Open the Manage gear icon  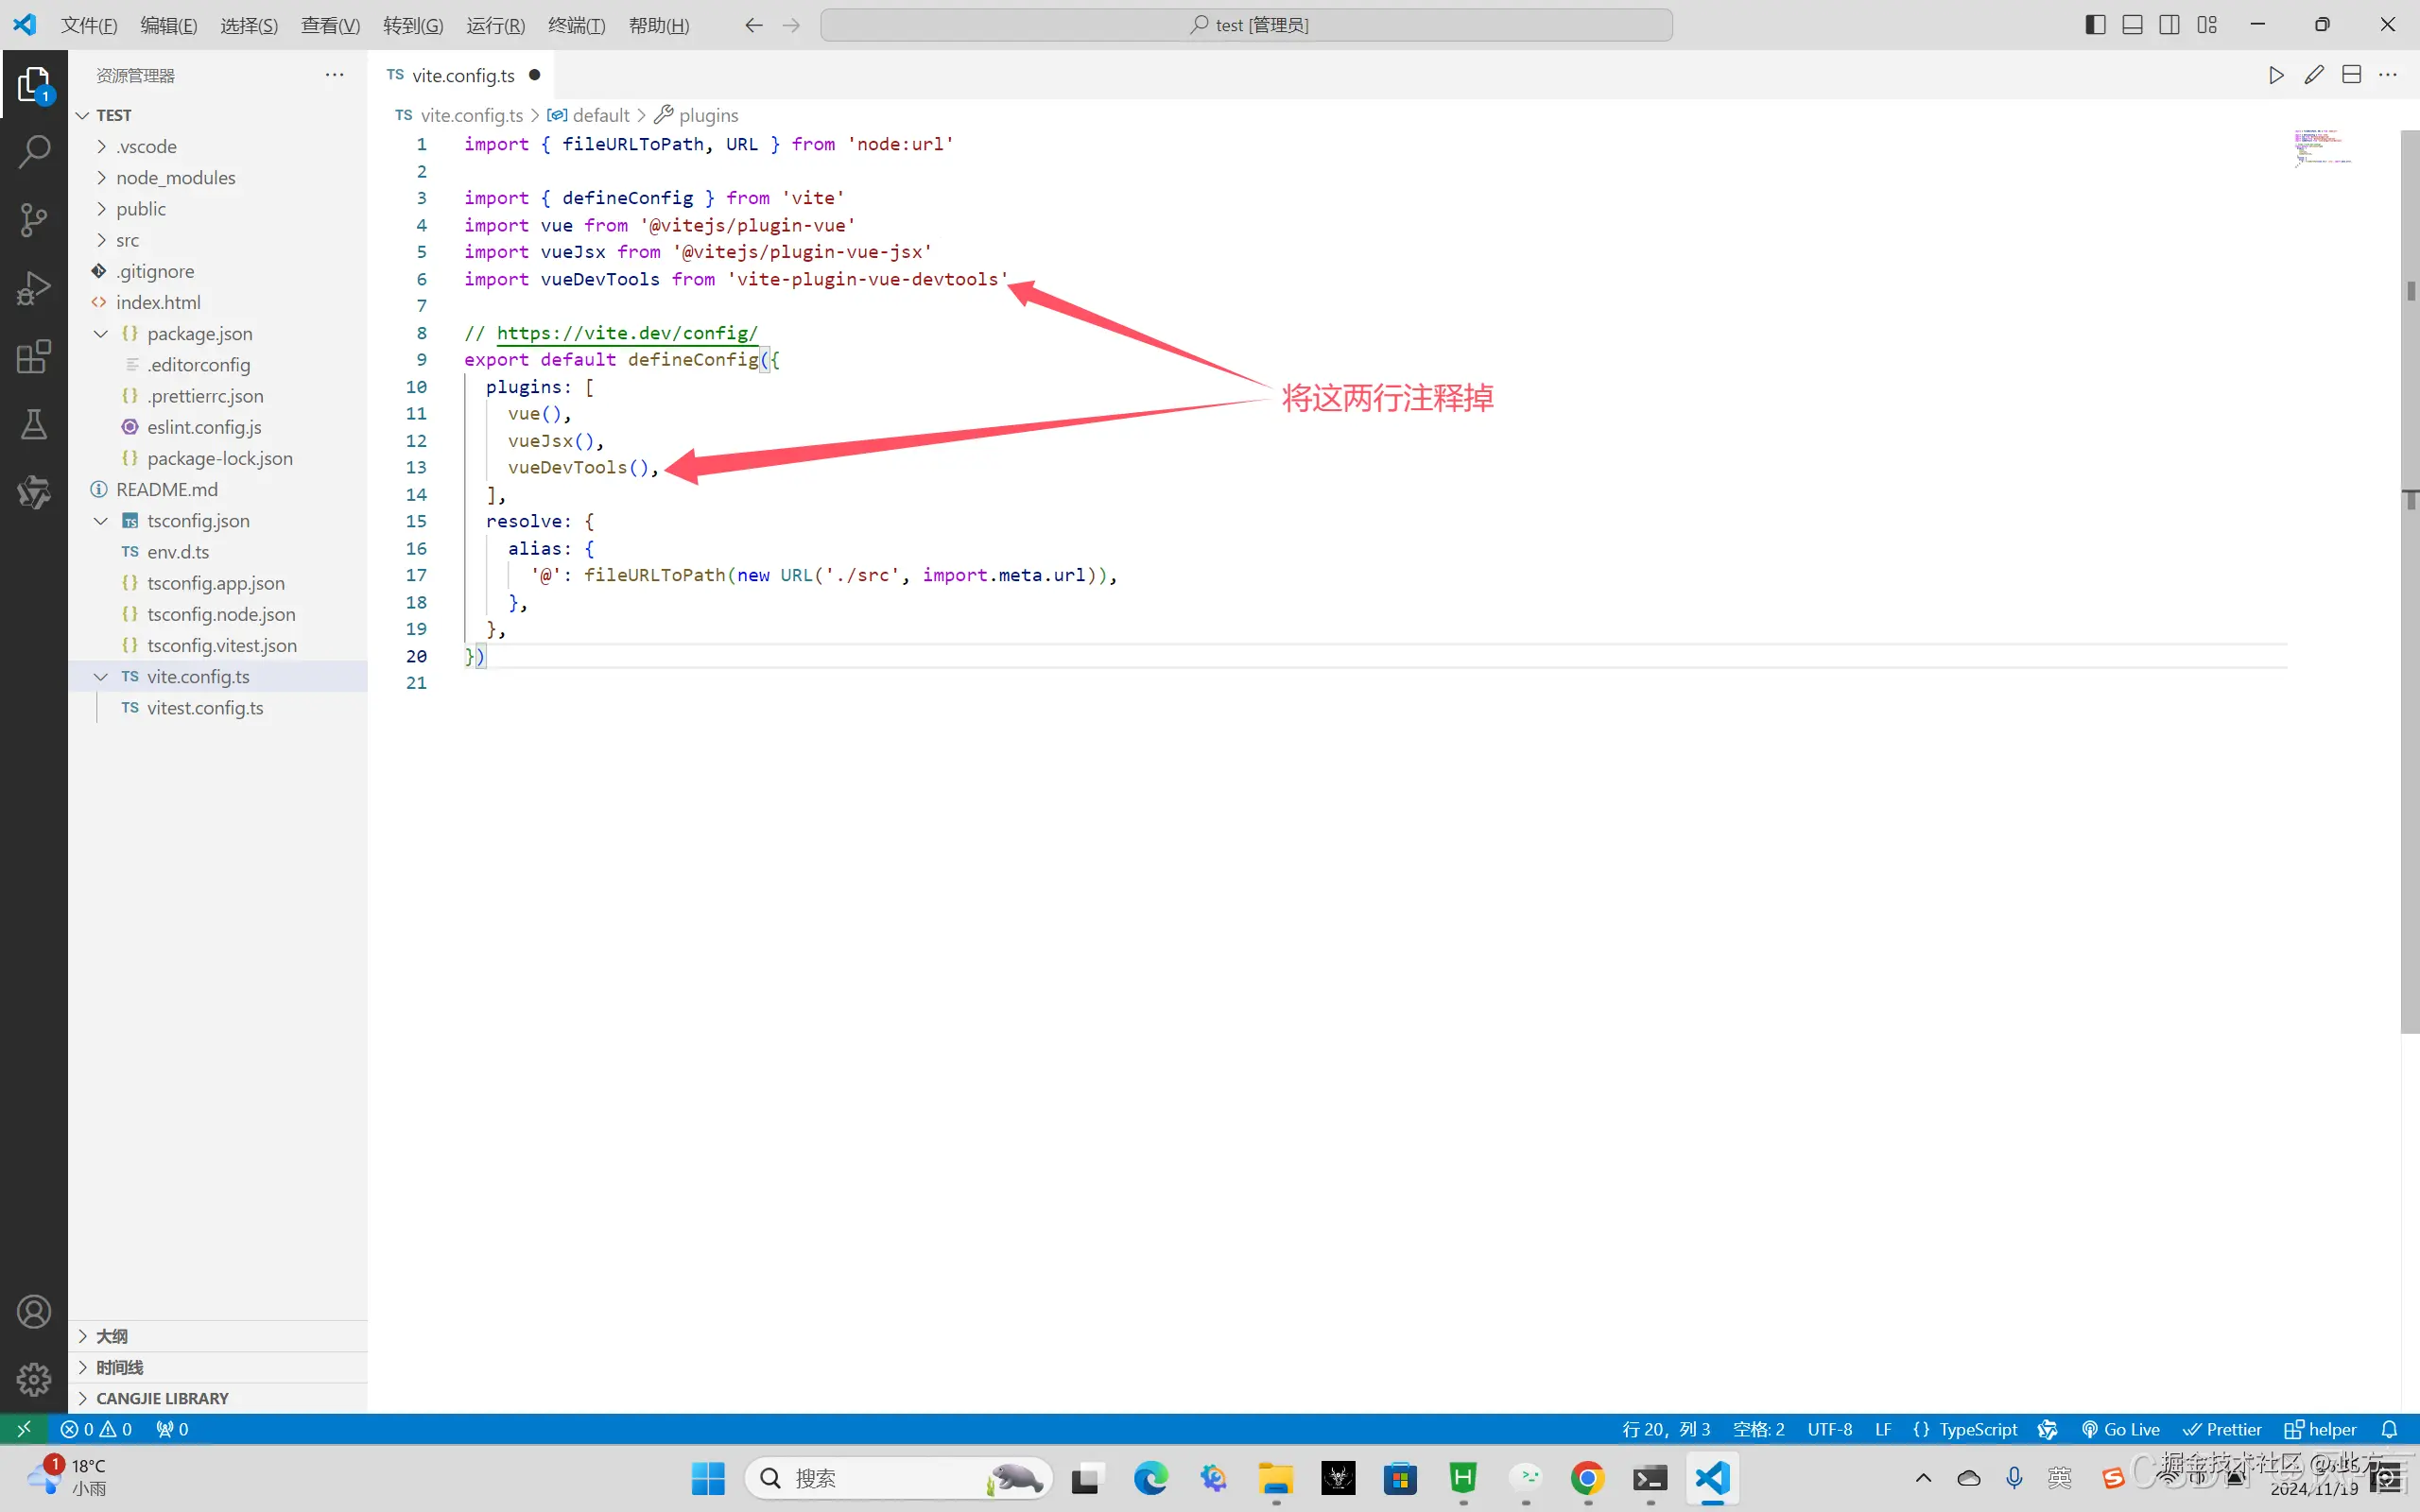coord(34,1379)
